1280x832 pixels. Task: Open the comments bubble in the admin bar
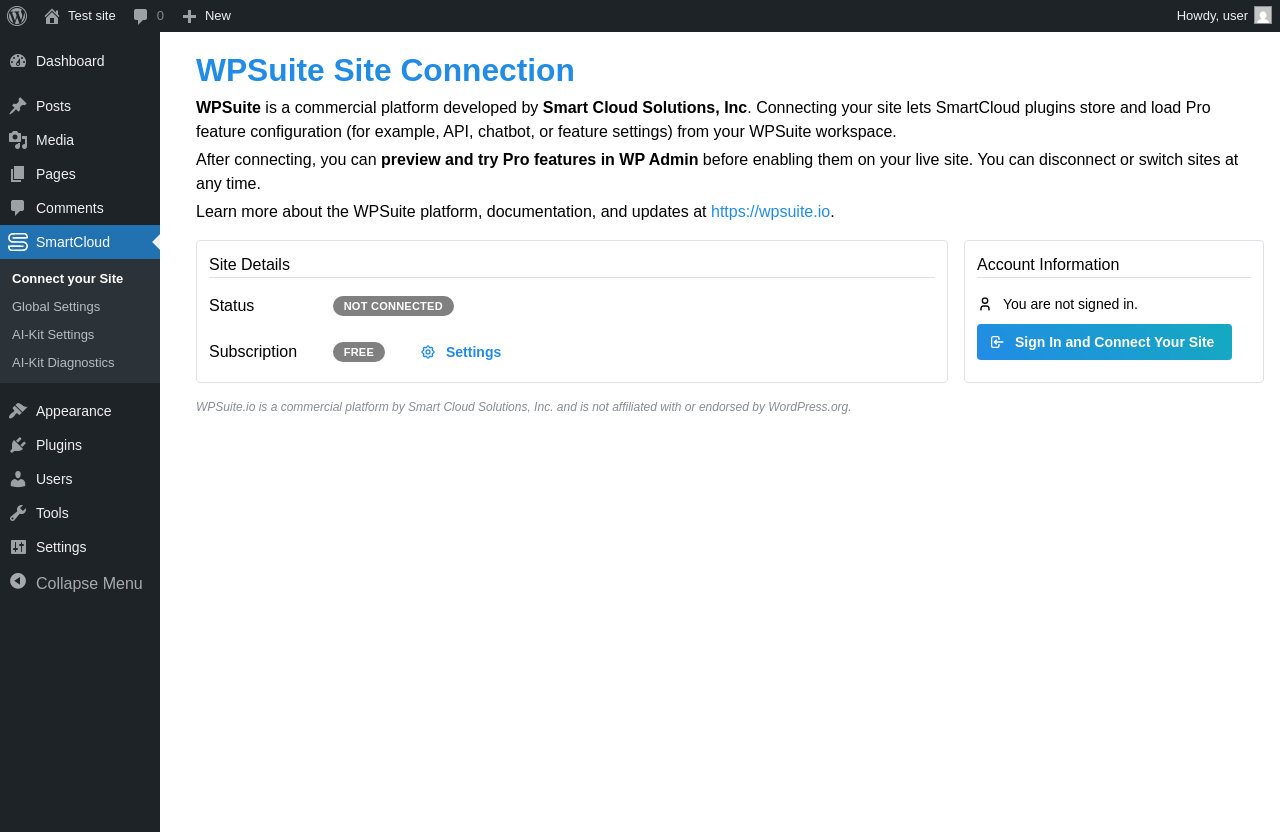141,16
